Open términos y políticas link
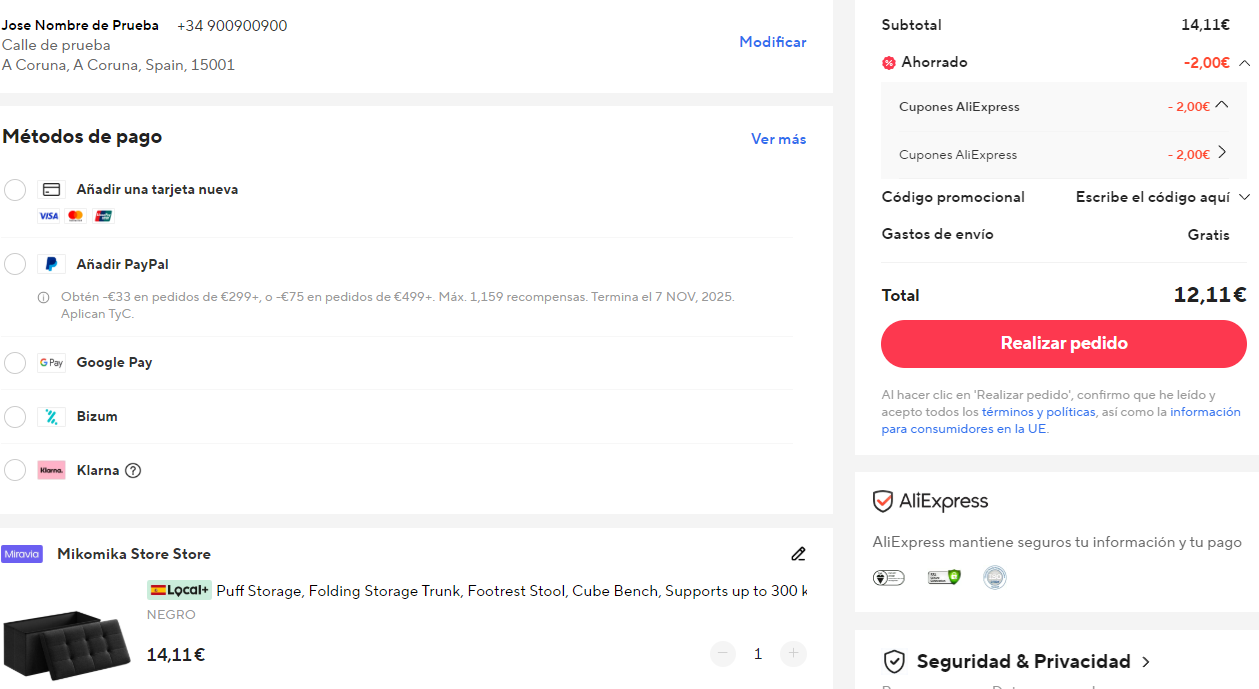The height and width of the screenshot is (689, 1259). pos(1039,412)
